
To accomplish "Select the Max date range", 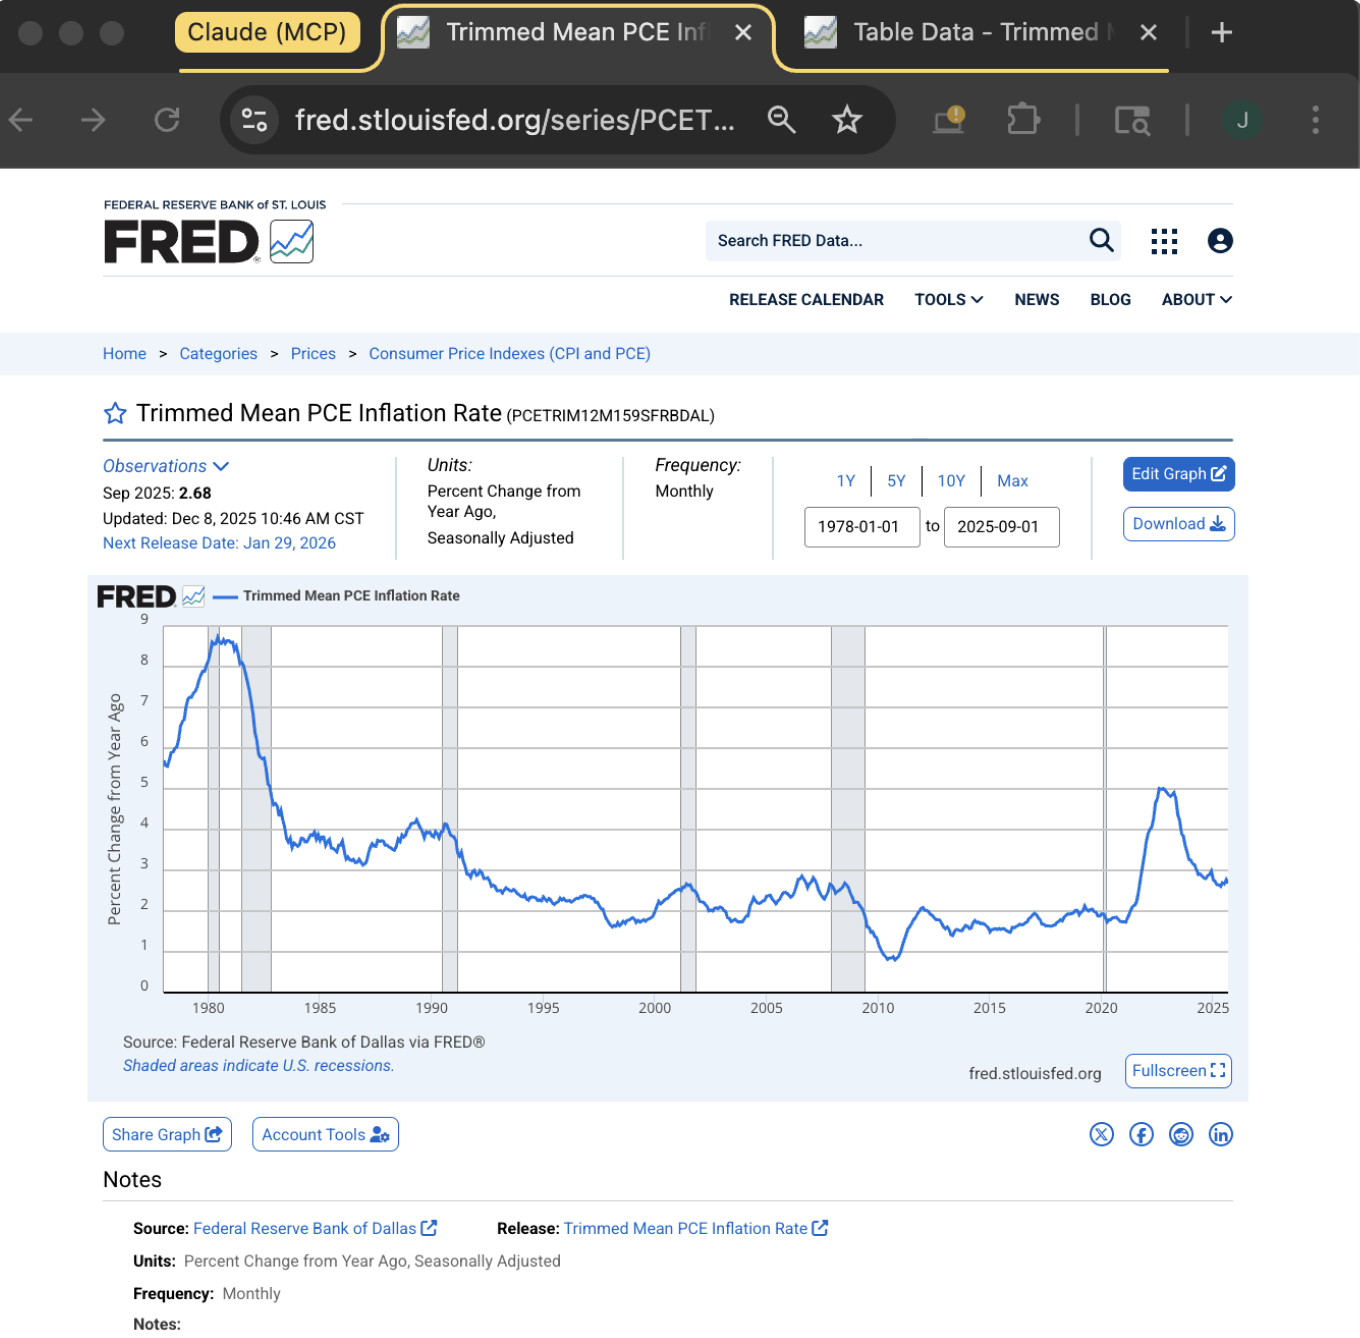I will tap(1012, 481).
